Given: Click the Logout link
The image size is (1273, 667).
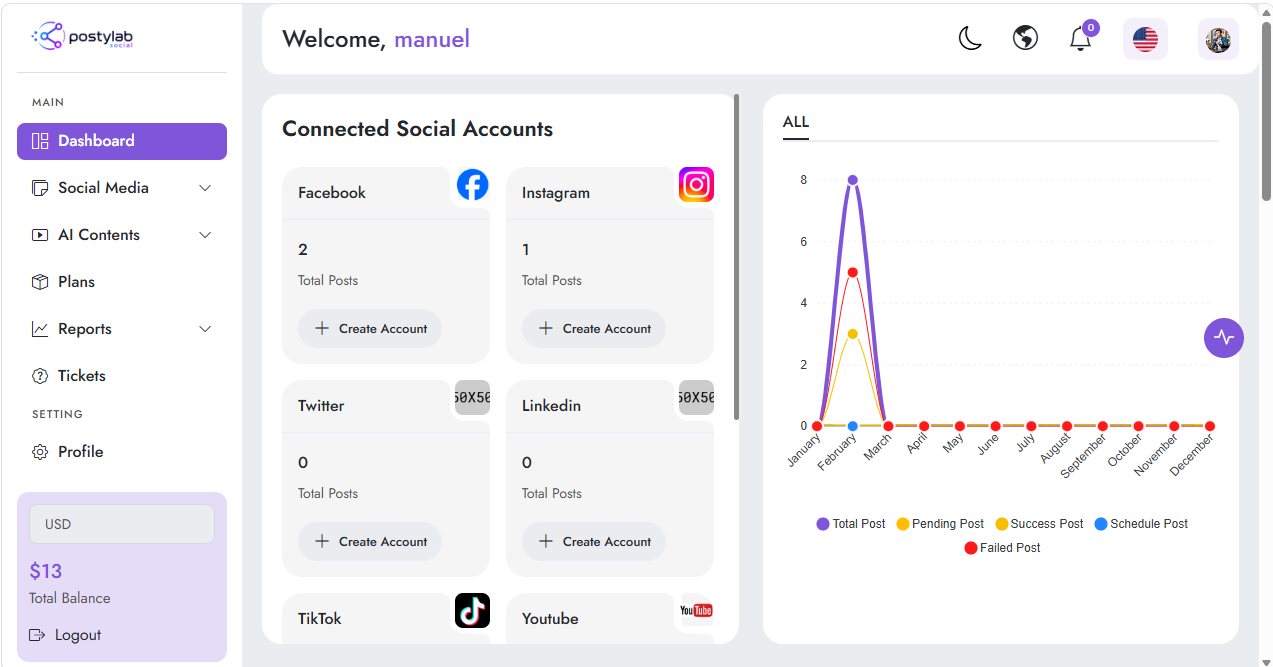Looking at the screenshot, I should coord(66,635).
